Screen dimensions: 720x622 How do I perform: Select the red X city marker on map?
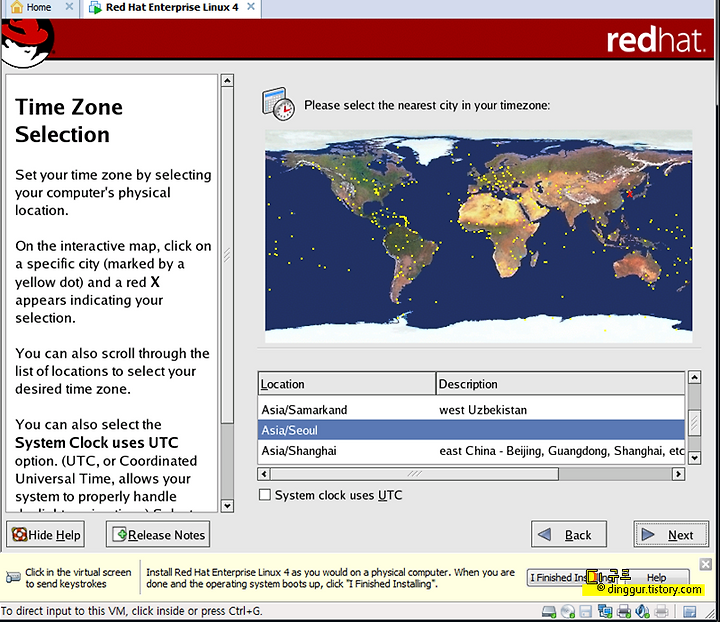630,194
